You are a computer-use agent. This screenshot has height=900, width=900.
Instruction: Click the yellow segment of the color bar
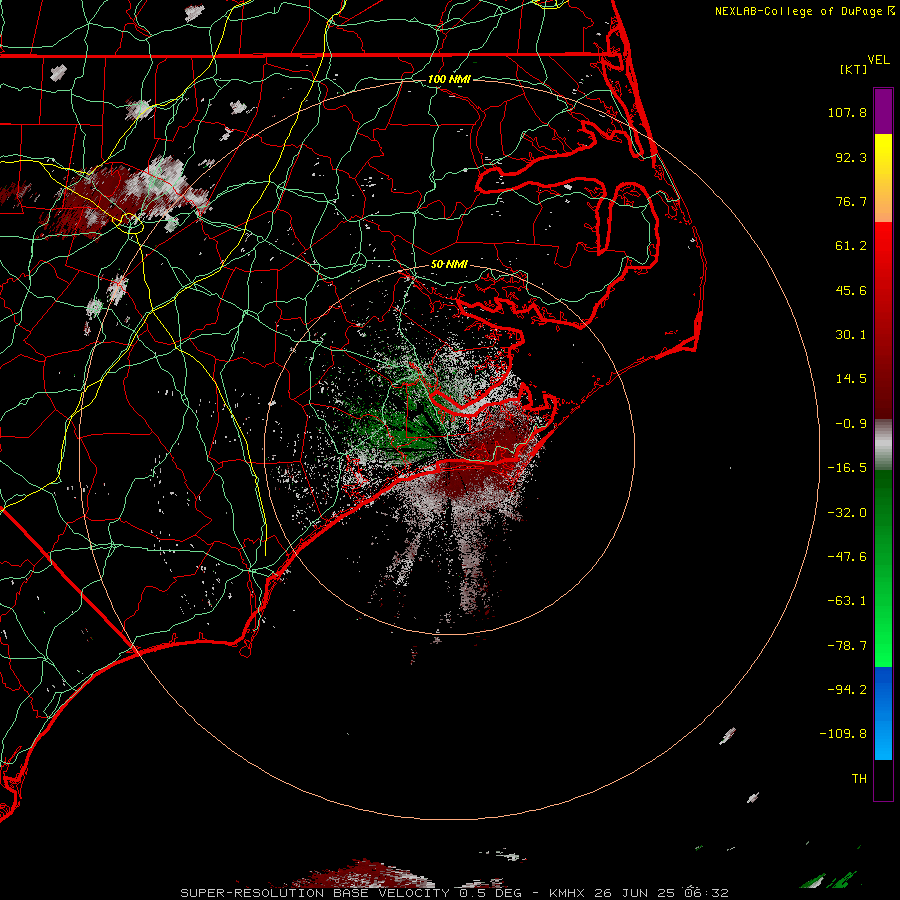883,155
